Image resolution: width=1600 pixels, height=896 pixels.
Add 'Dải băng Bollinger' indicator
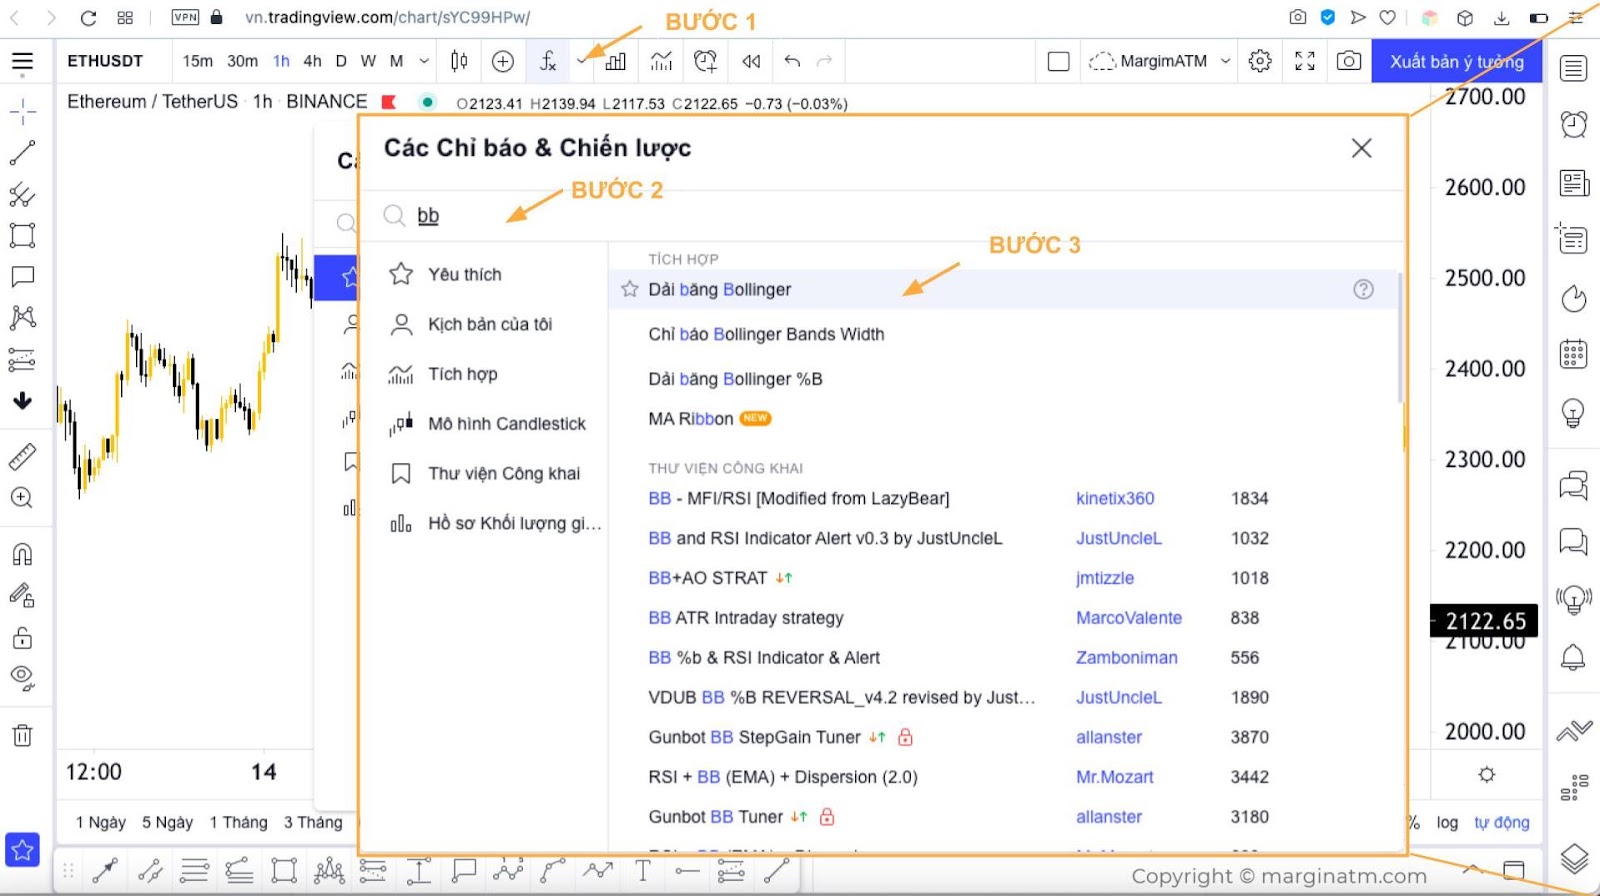tap(720, 289)
